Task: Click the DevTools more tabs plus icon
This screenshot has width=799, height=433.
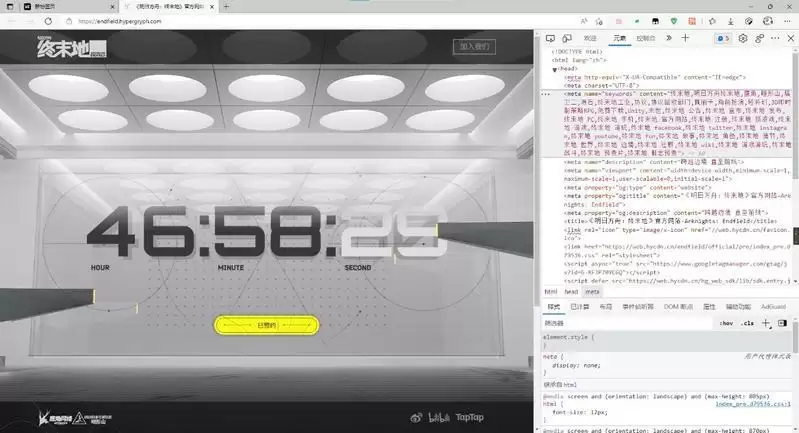Action: [x=685, y=37]
